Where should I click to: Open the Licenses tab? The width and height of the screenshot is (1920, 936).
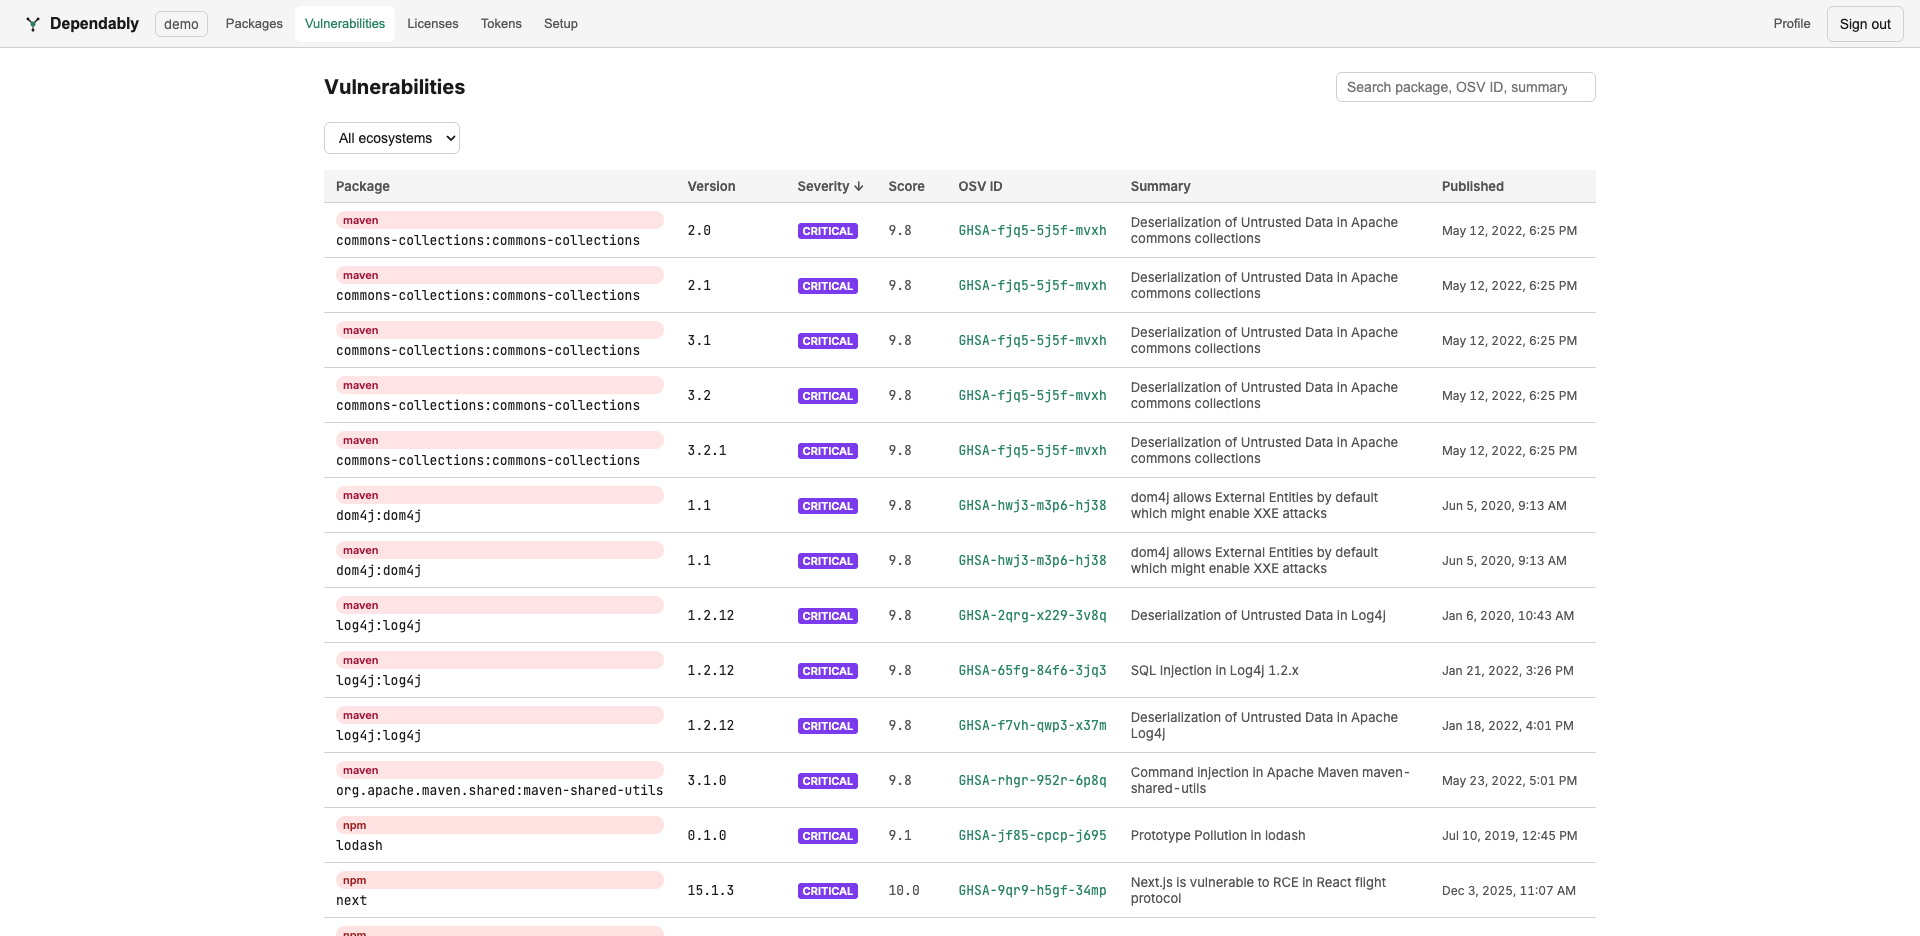click(x=433, y=24)
